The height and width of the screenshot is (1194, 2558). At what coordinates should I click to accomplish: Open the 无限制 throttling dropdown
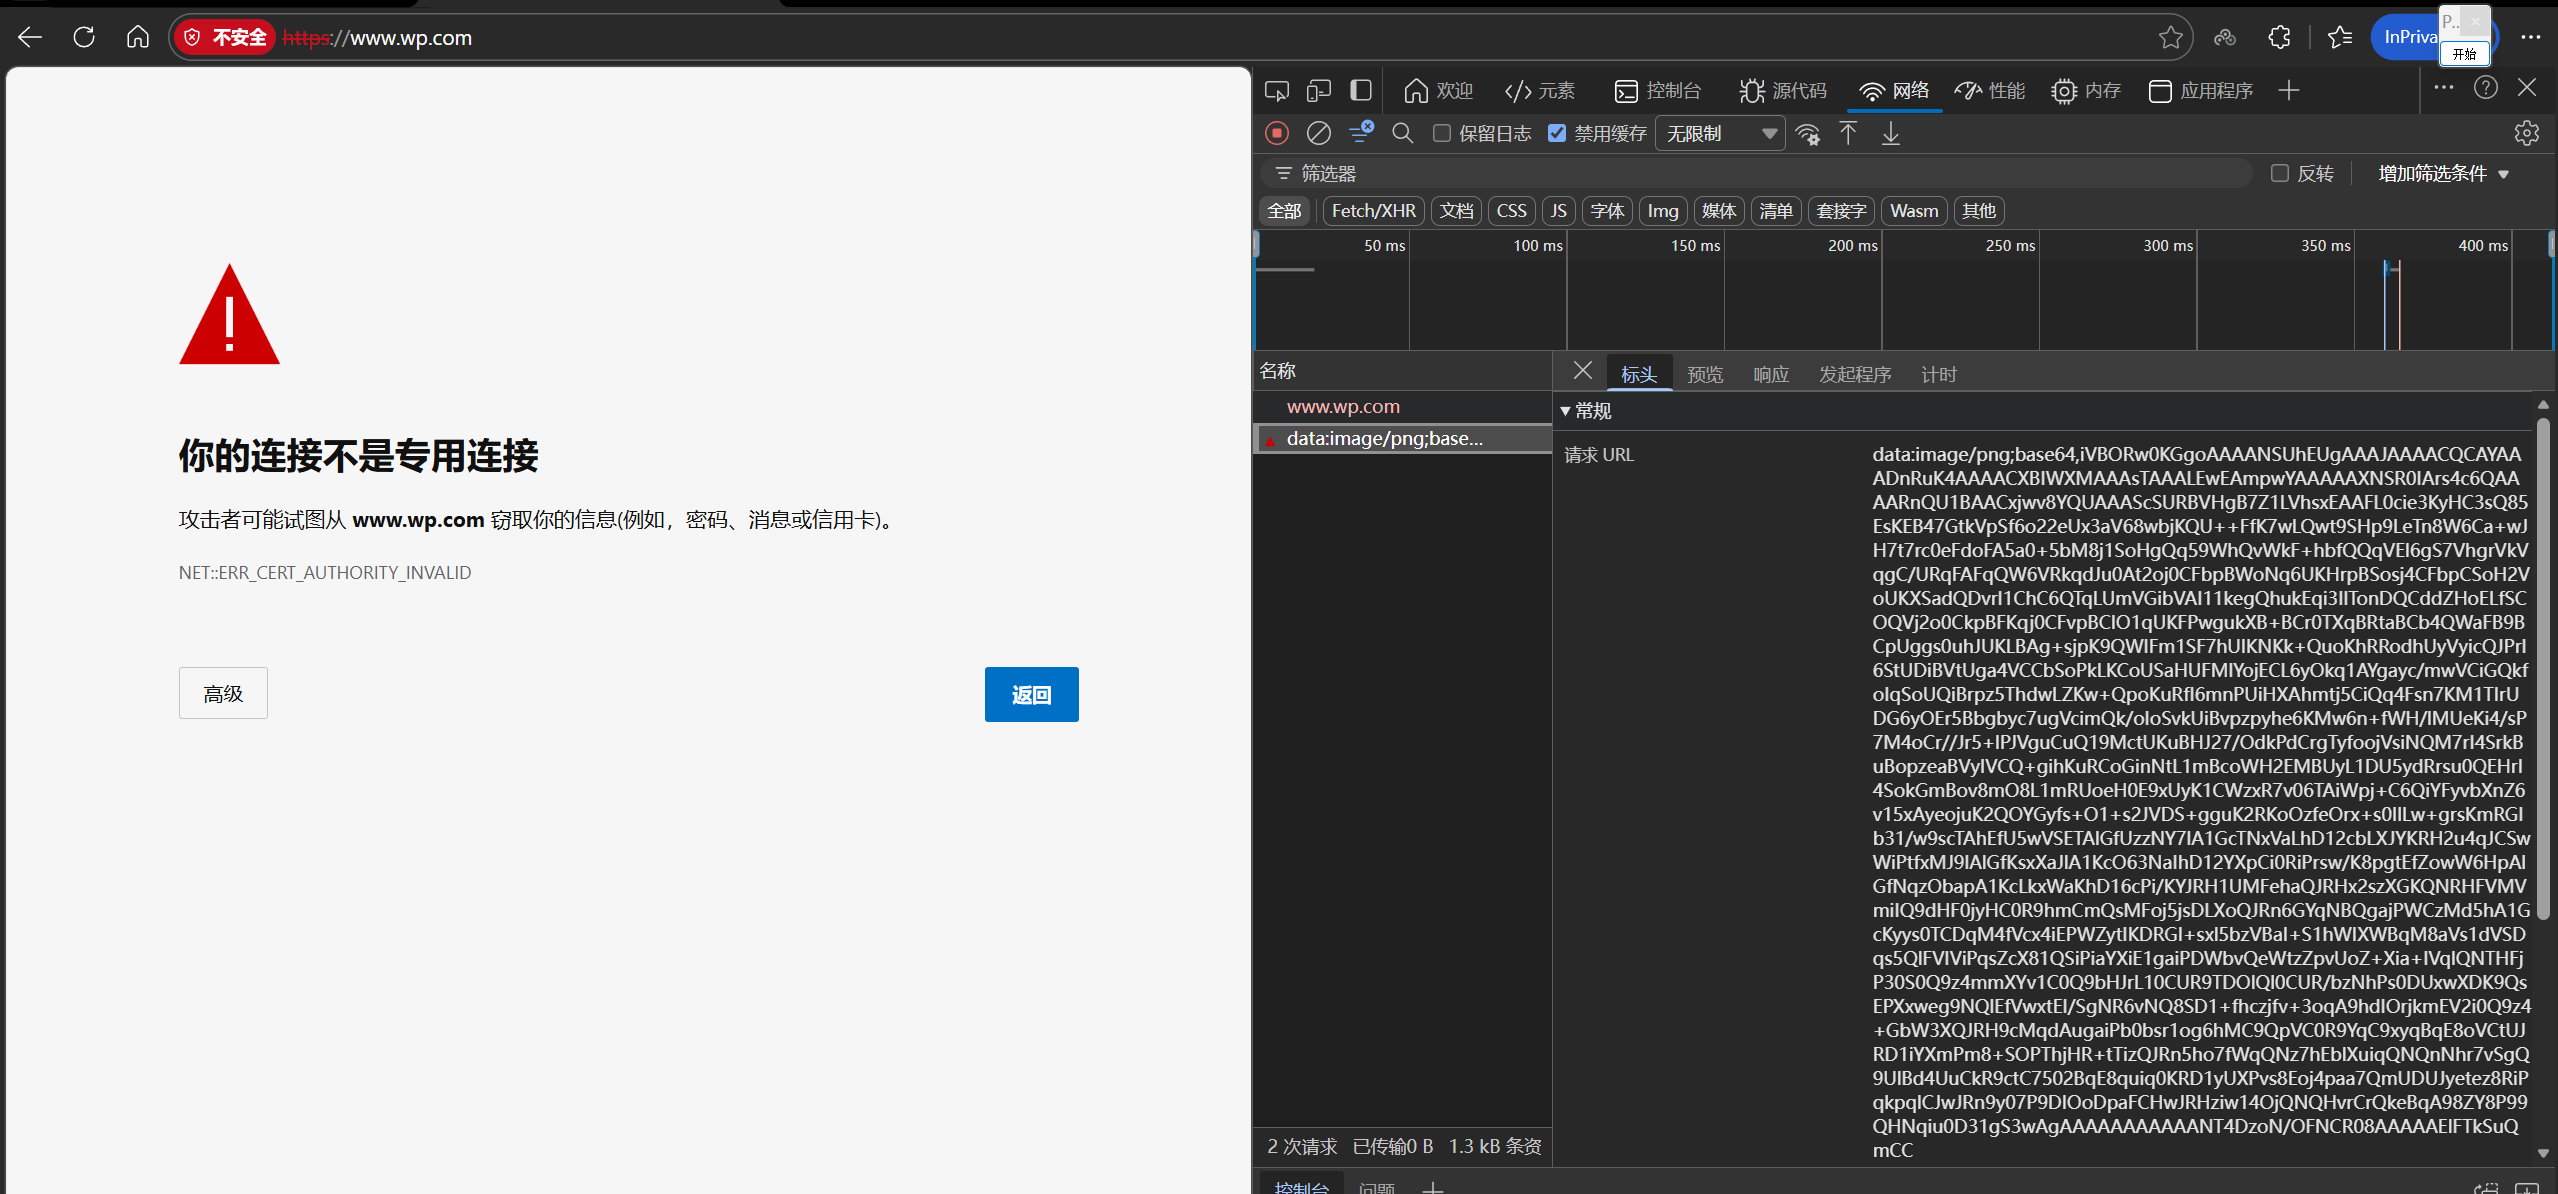tap(1720, 133)
